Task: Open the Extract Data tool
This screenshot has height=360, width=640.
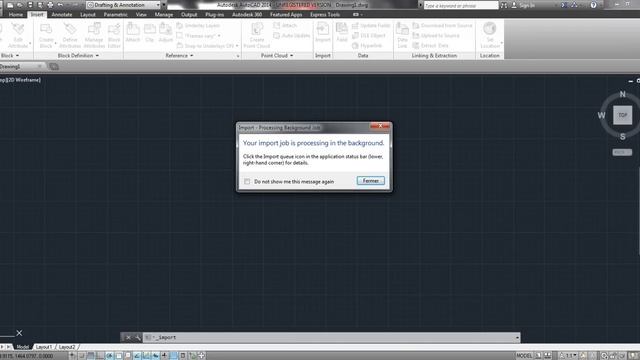Action: (x=431, y=46)
